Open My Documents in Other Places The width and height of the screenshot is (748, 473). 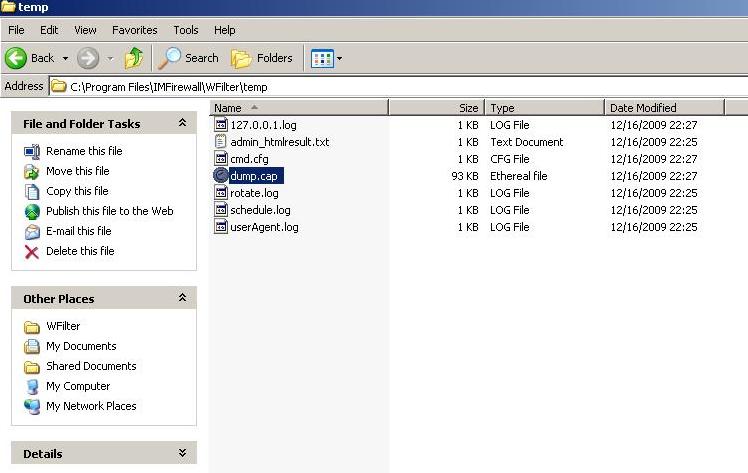tap(81, 346)
